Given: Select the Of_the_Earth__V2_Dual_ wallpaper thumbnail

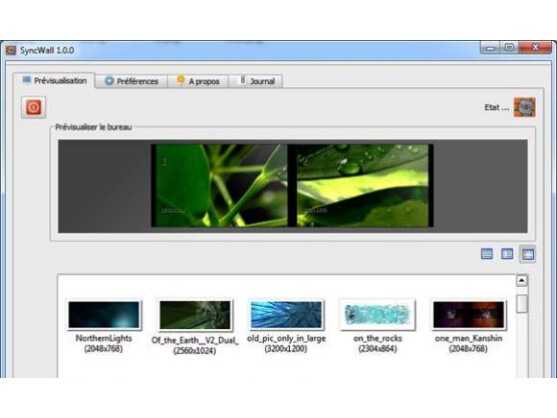Looking at the screenshot, I should pos(195,315).
